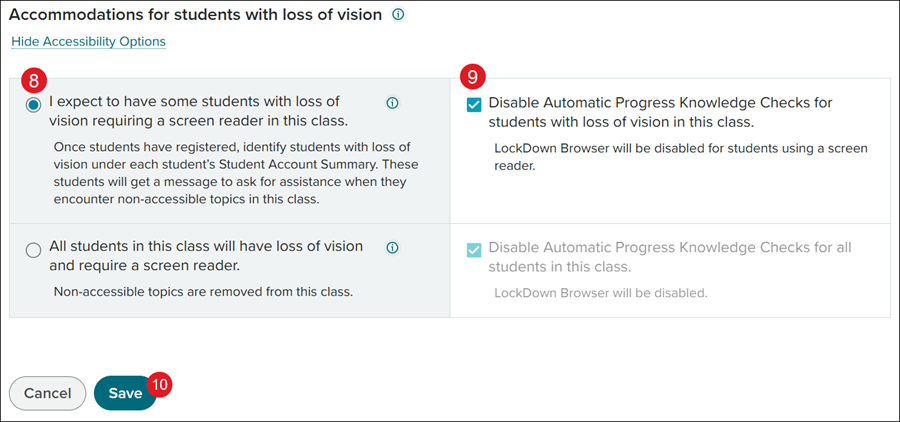Select the 'I expect to have some students' radio button

(34, 103)
